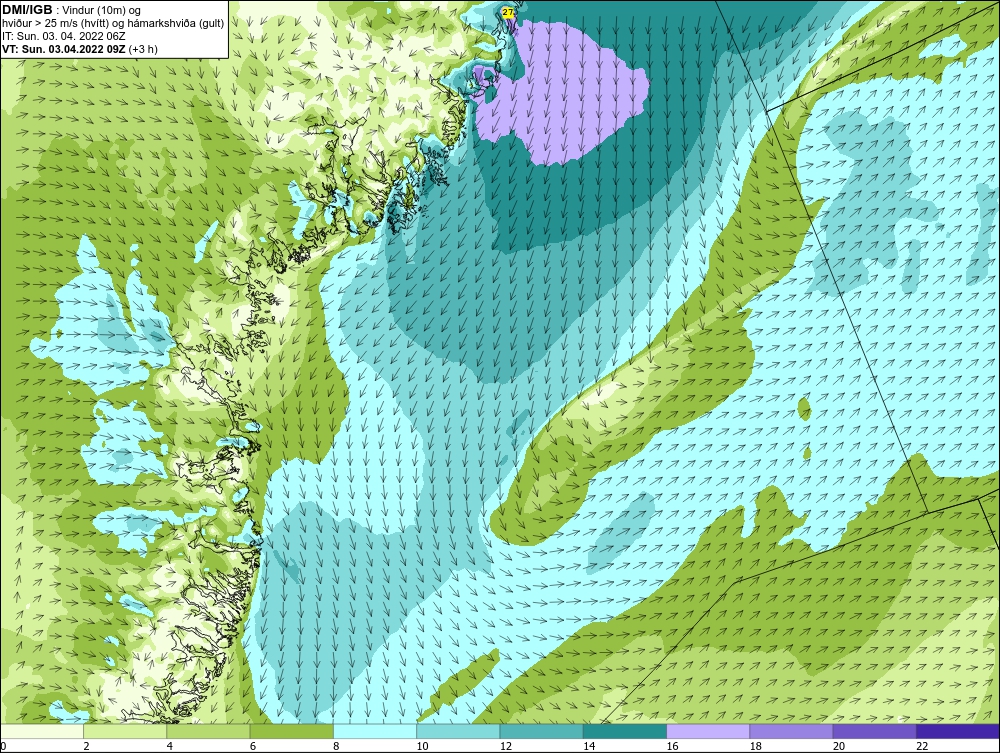
Task: Click the yellow 27 max gust marker
Action: pyautogui.click(x=508, y=12)
